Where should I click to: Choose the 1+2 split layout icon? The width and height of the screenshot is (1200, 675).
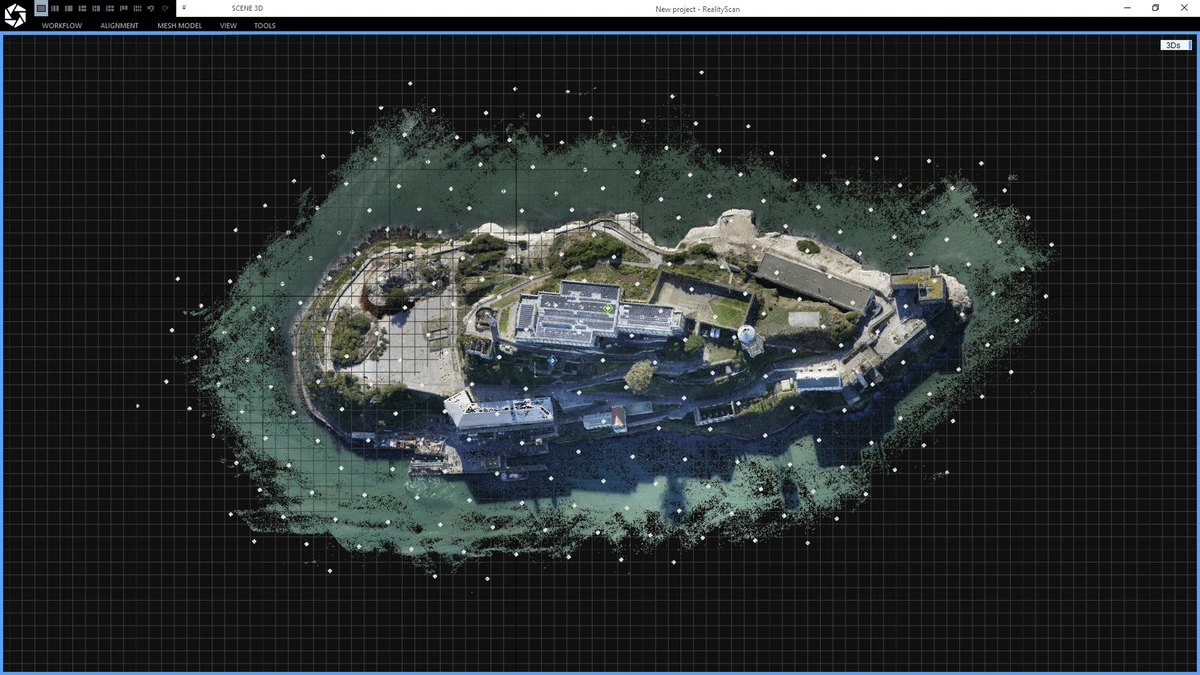[x=82, y=8]
